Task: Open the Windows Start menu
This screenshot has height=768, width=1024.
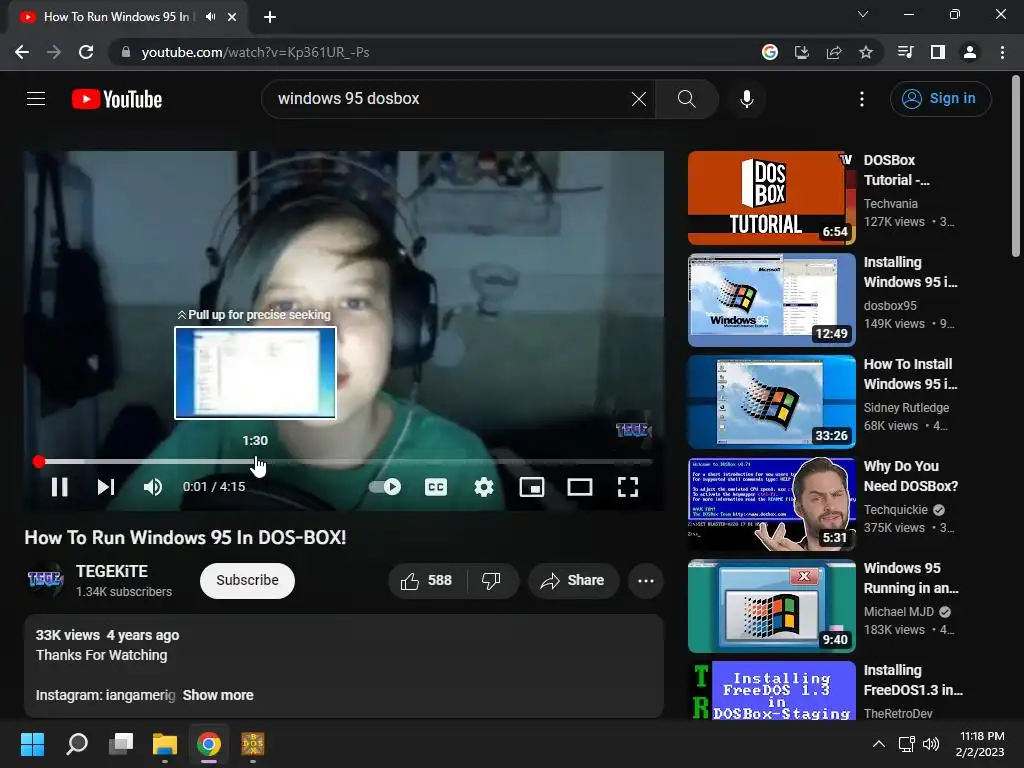Action: click(x=32, y=744)
